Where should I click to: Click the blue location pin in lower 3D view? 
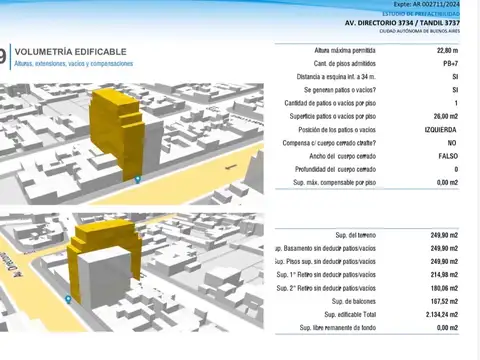pyautogui.click(x=68, y=300)
